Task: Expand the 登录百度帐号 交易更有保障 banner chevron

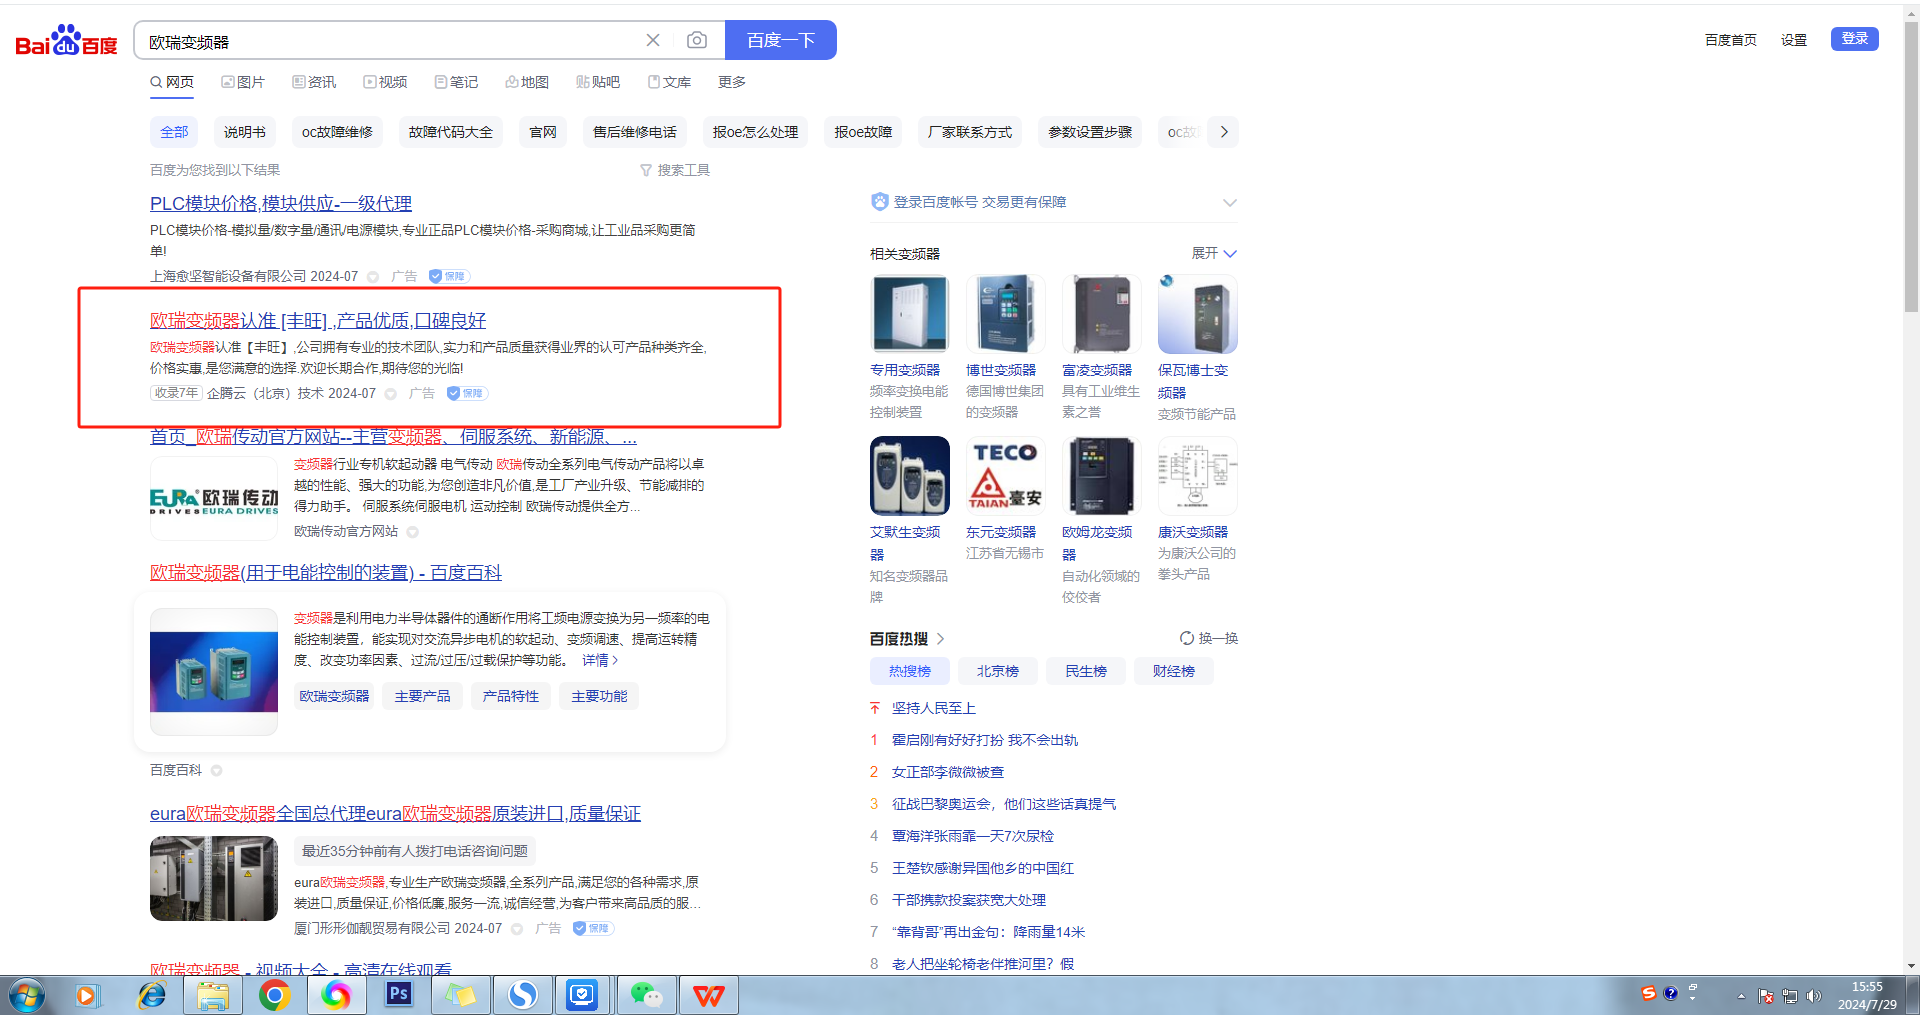Action: tap(1229, 202)
